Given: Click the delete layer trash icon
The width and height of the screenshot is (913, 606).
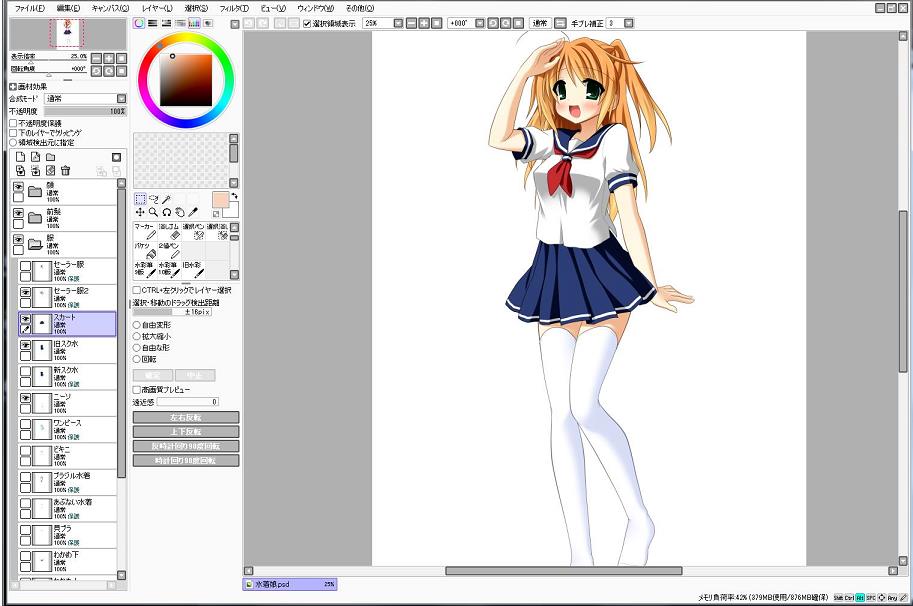Looking at the screenshot, I should coord(66,171).
